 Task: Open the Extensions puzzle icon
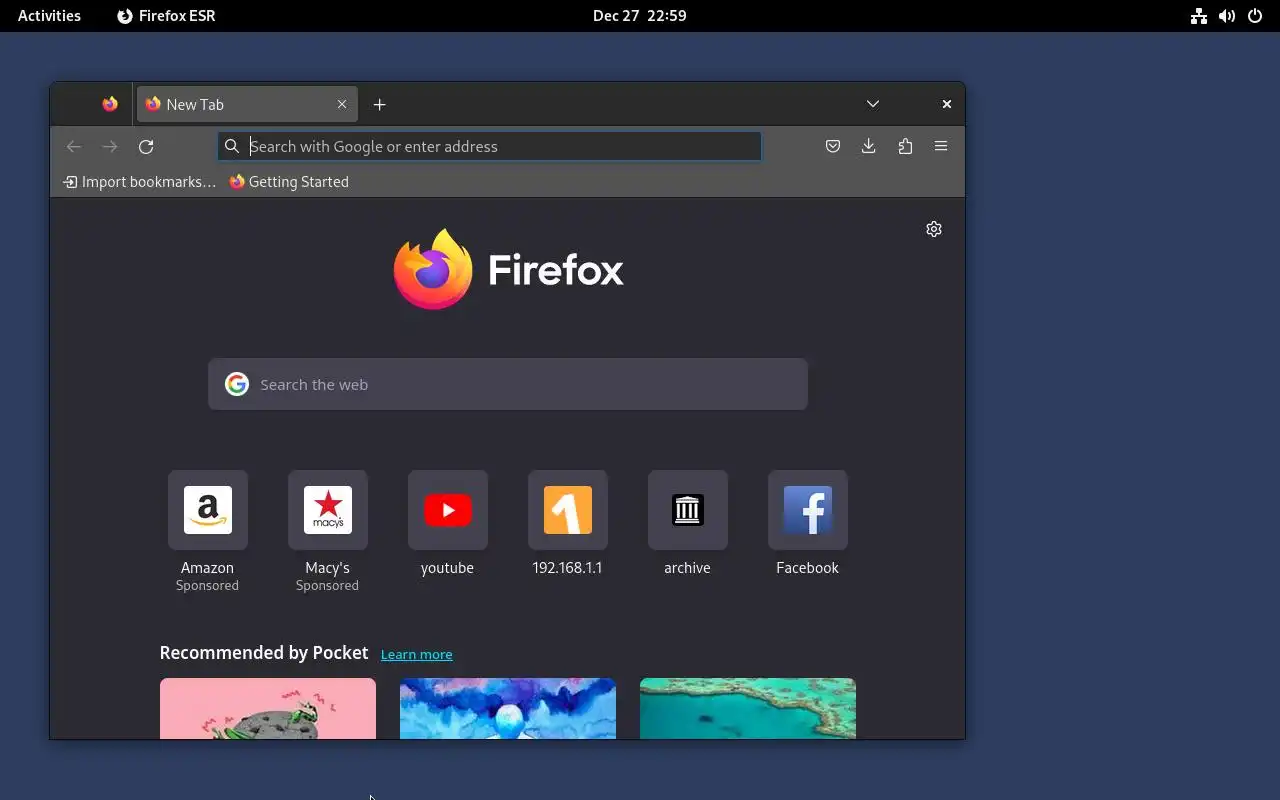pos(905,146)
